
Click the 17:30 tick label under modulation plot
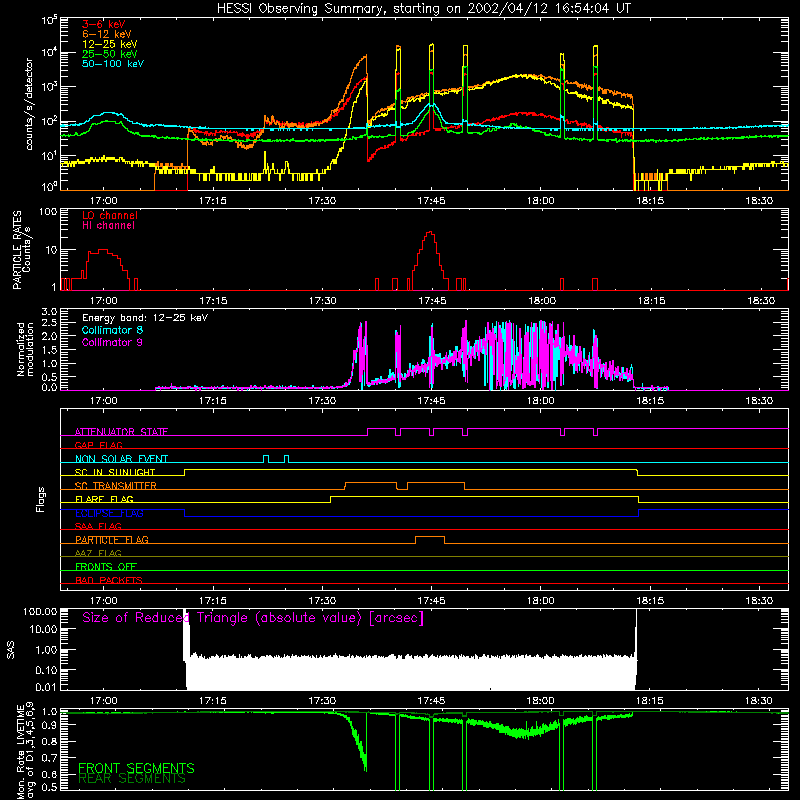pos(322,401)
